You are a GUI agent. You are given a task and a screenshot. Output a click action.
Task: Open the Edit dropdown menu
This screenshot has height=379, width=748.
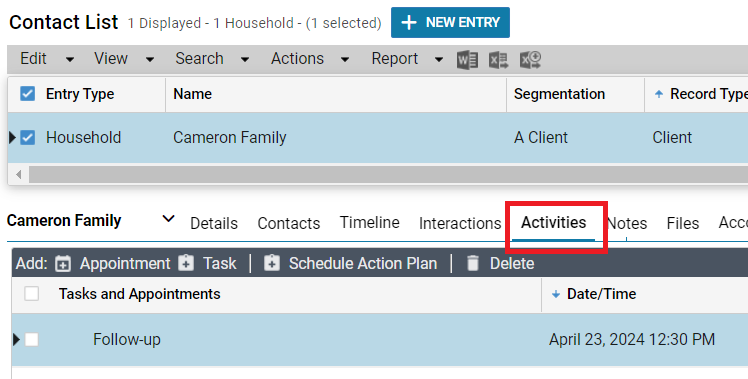(47, 59)
